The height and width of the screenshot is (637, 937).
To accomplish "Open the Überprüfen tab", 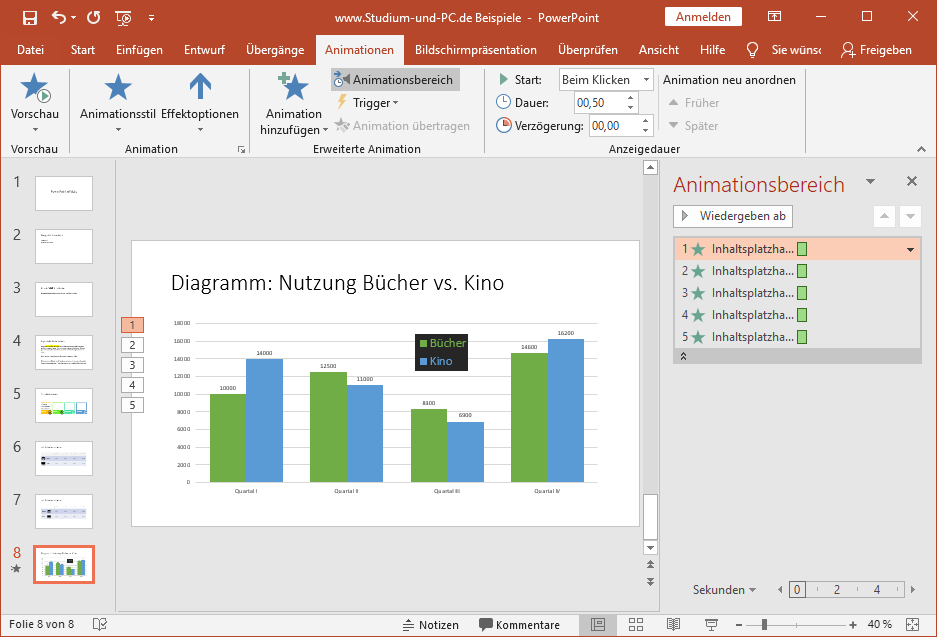I will pos(588,50).
